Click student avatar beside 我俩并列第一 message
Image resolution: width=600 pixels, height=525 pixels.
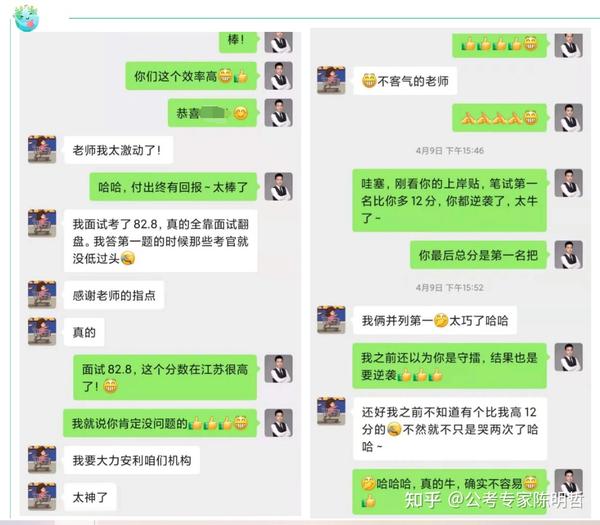tap(331, 320)
